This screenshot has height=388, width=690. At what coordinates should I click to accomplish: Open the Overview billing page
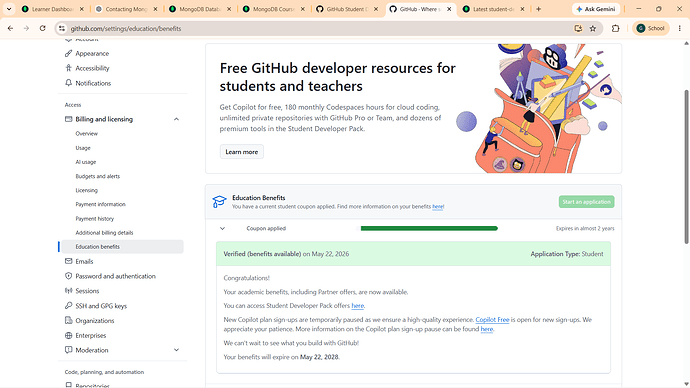point(86,133)
